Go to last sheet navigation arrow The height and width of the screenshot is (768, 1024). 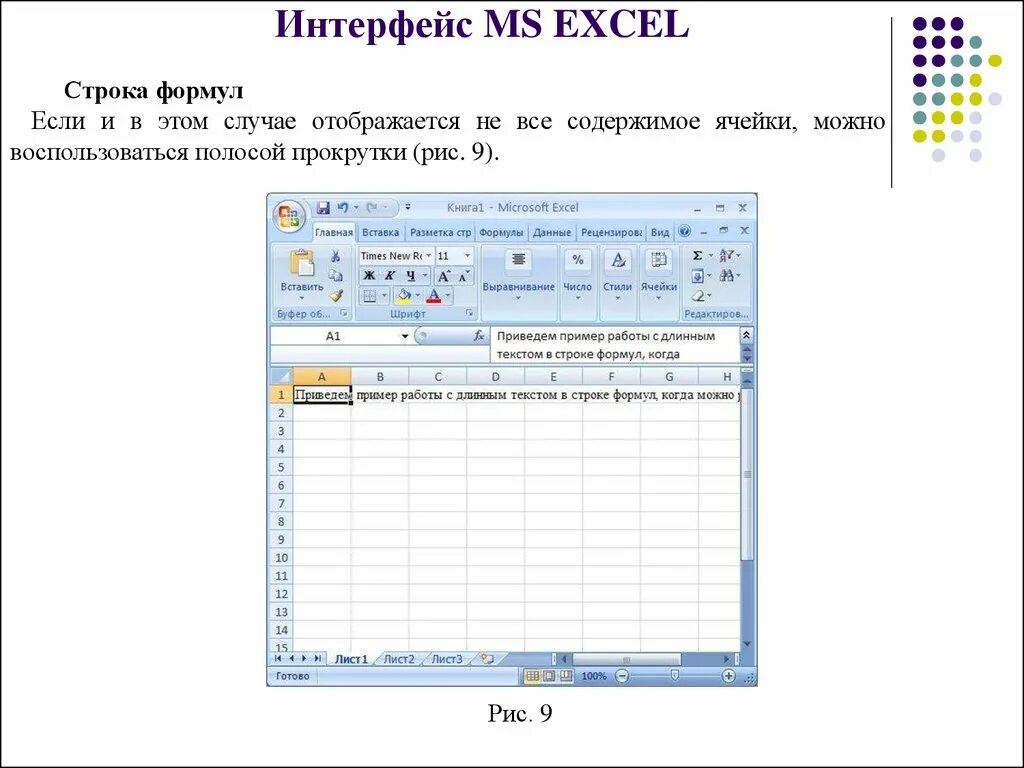(x=318, y=659)
